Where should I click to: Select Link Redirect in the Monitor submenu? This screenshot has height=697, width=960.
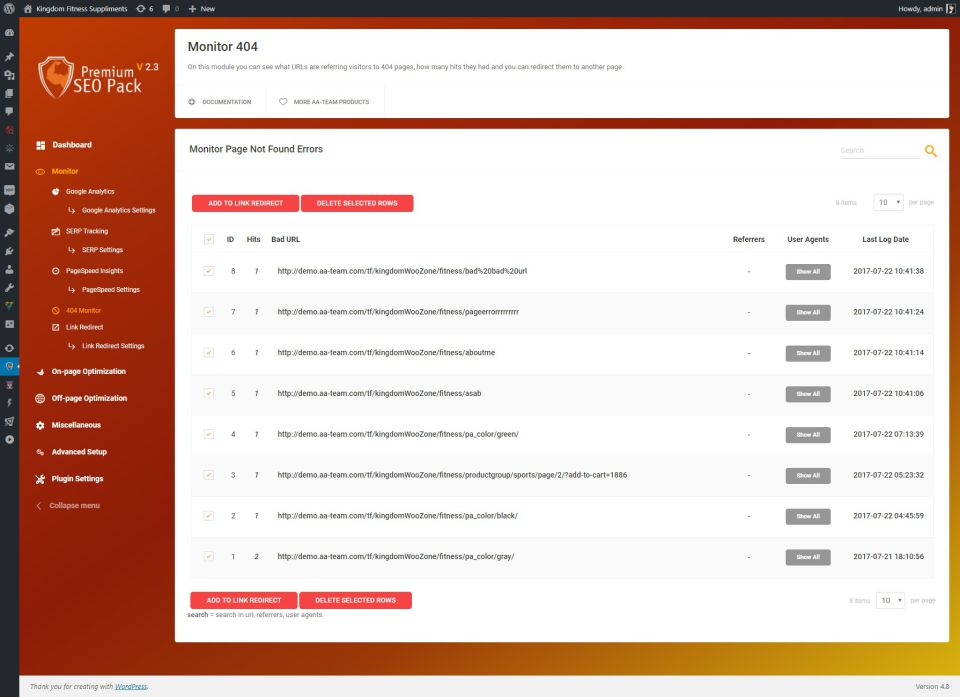[x=84, y=327]
